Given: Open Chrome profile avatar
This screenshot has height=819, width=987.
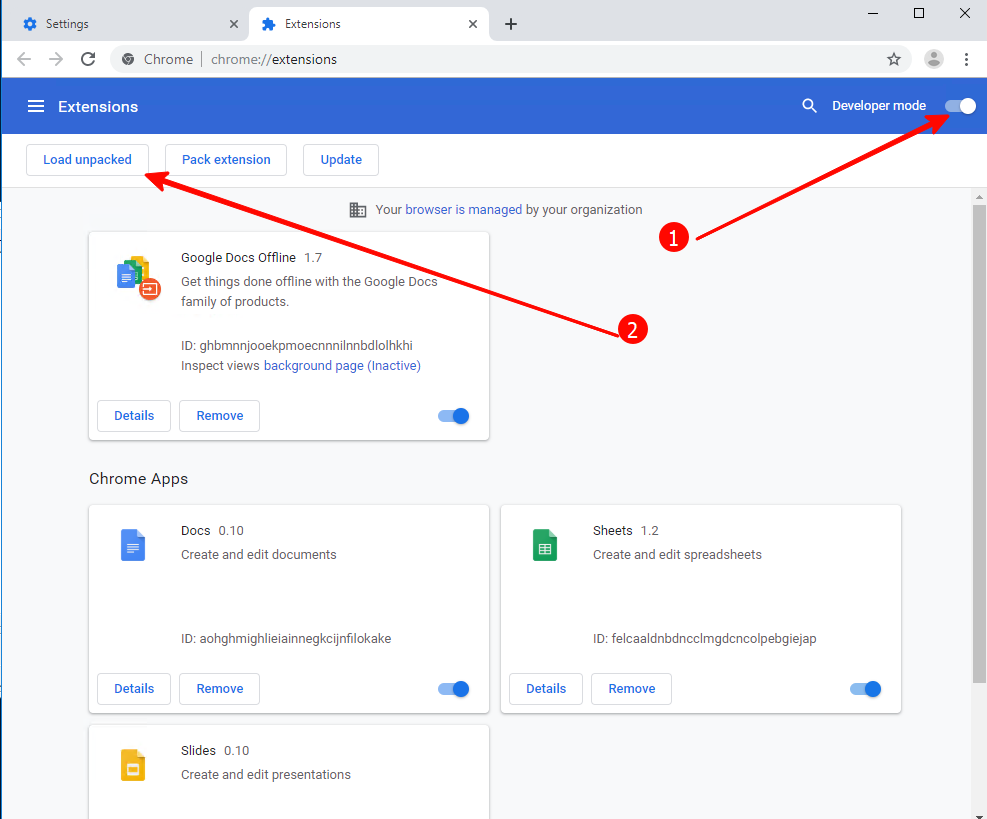Looking at the screenshot, I should pyautogui.click(x=933, y=59).
